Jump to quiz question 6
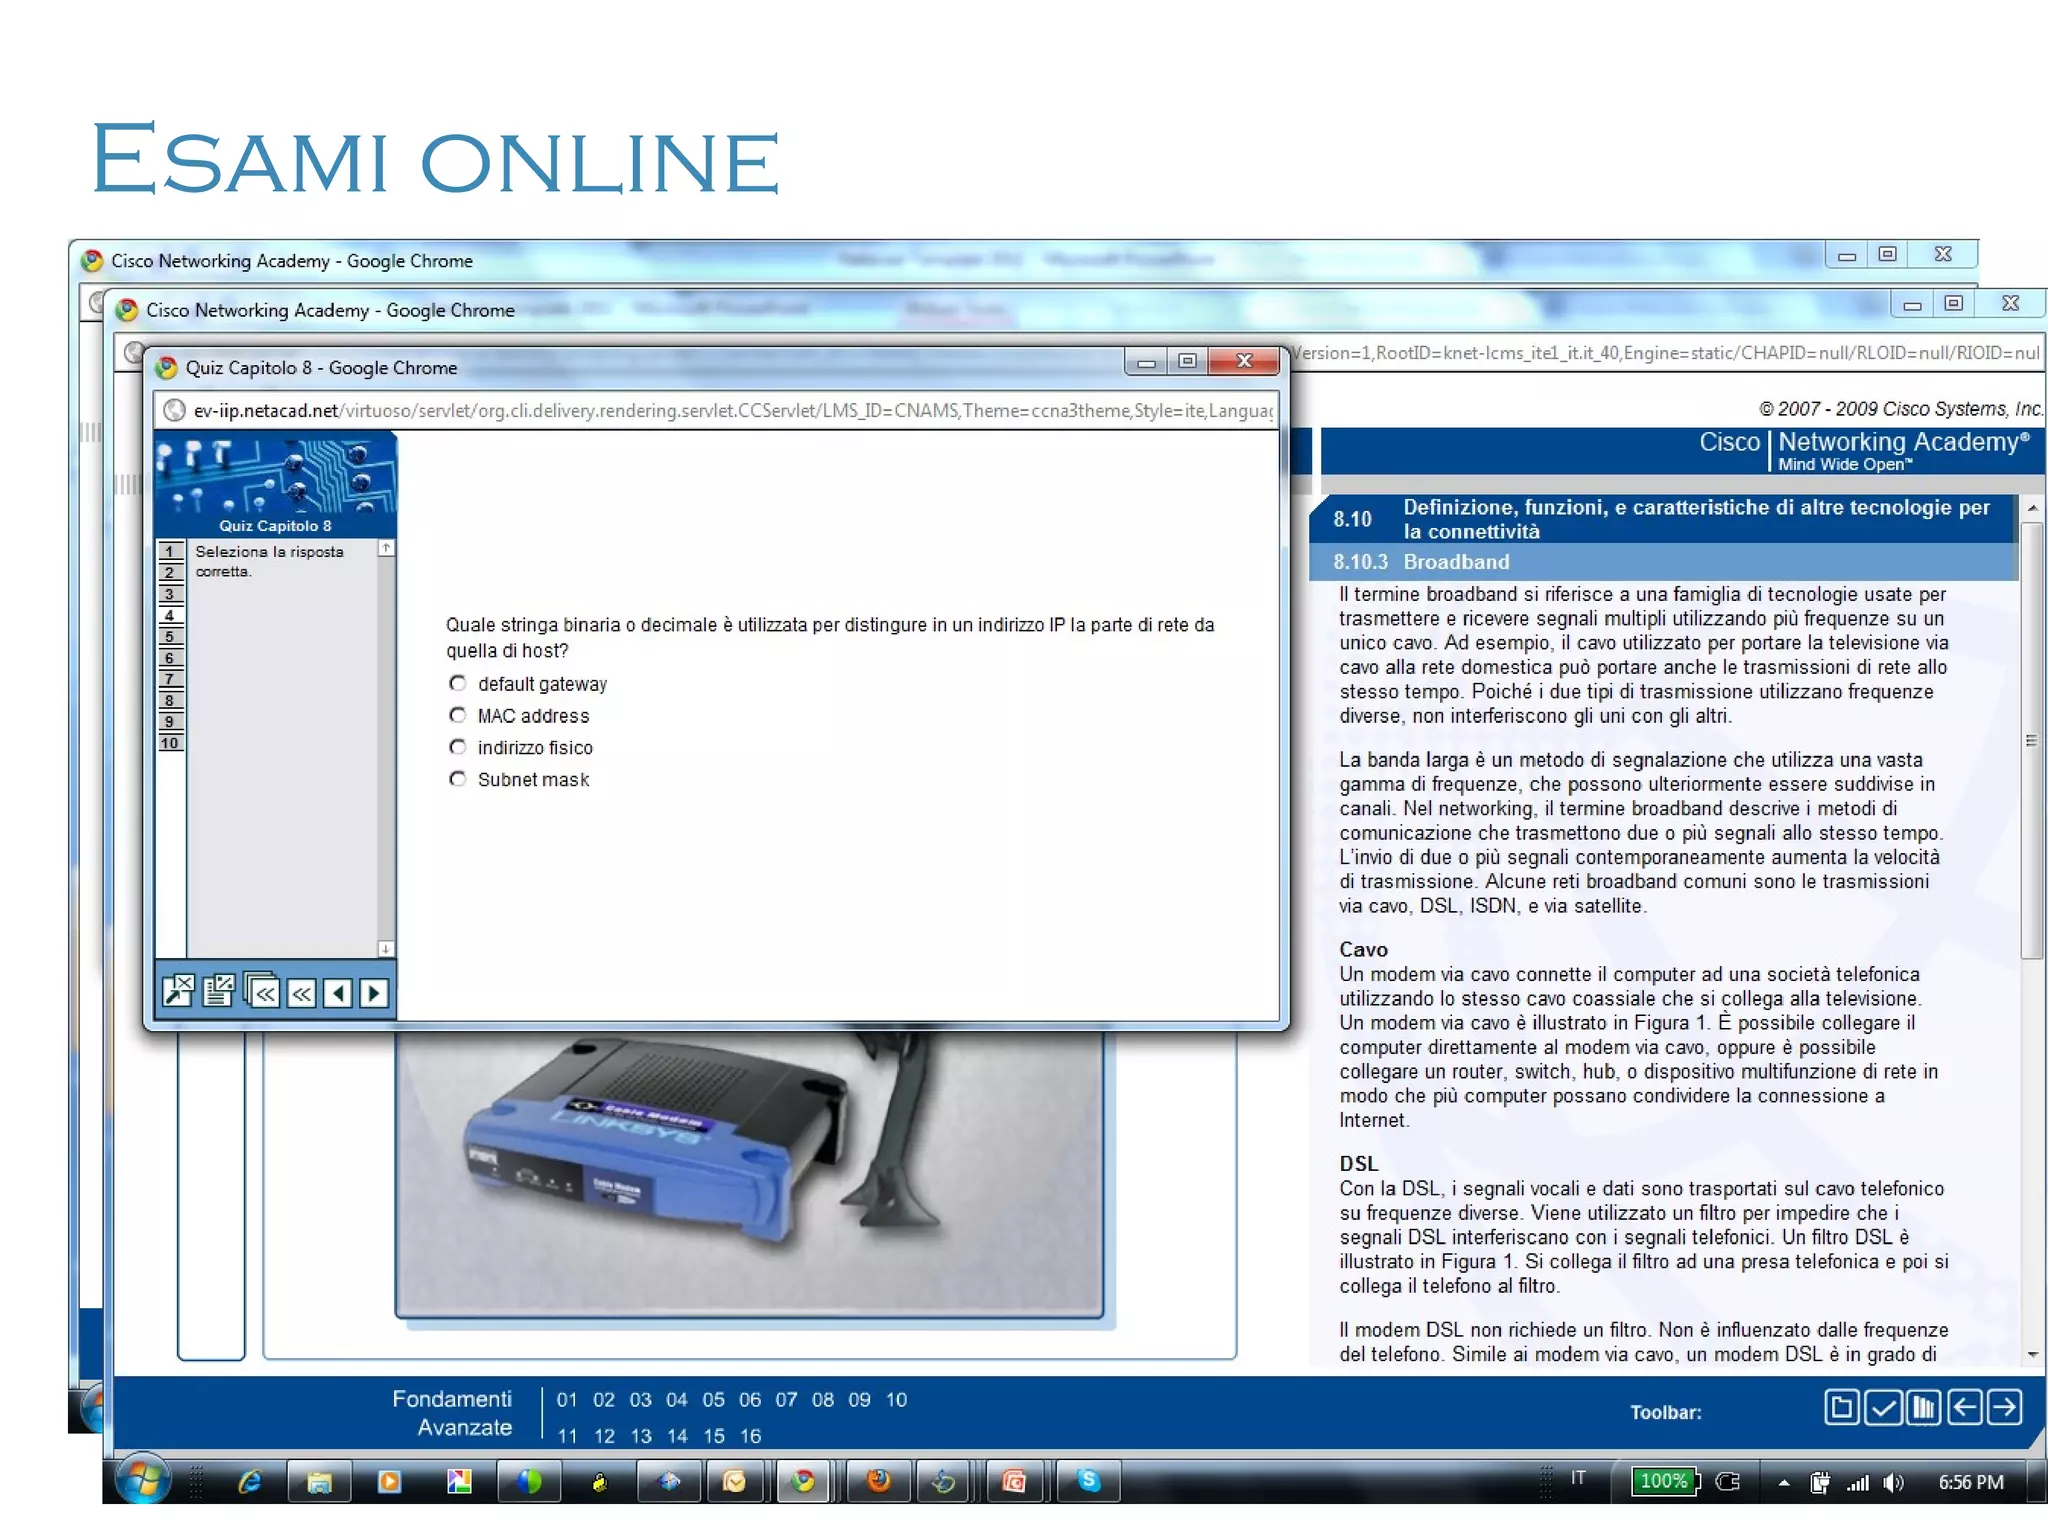 coord(170,658)
